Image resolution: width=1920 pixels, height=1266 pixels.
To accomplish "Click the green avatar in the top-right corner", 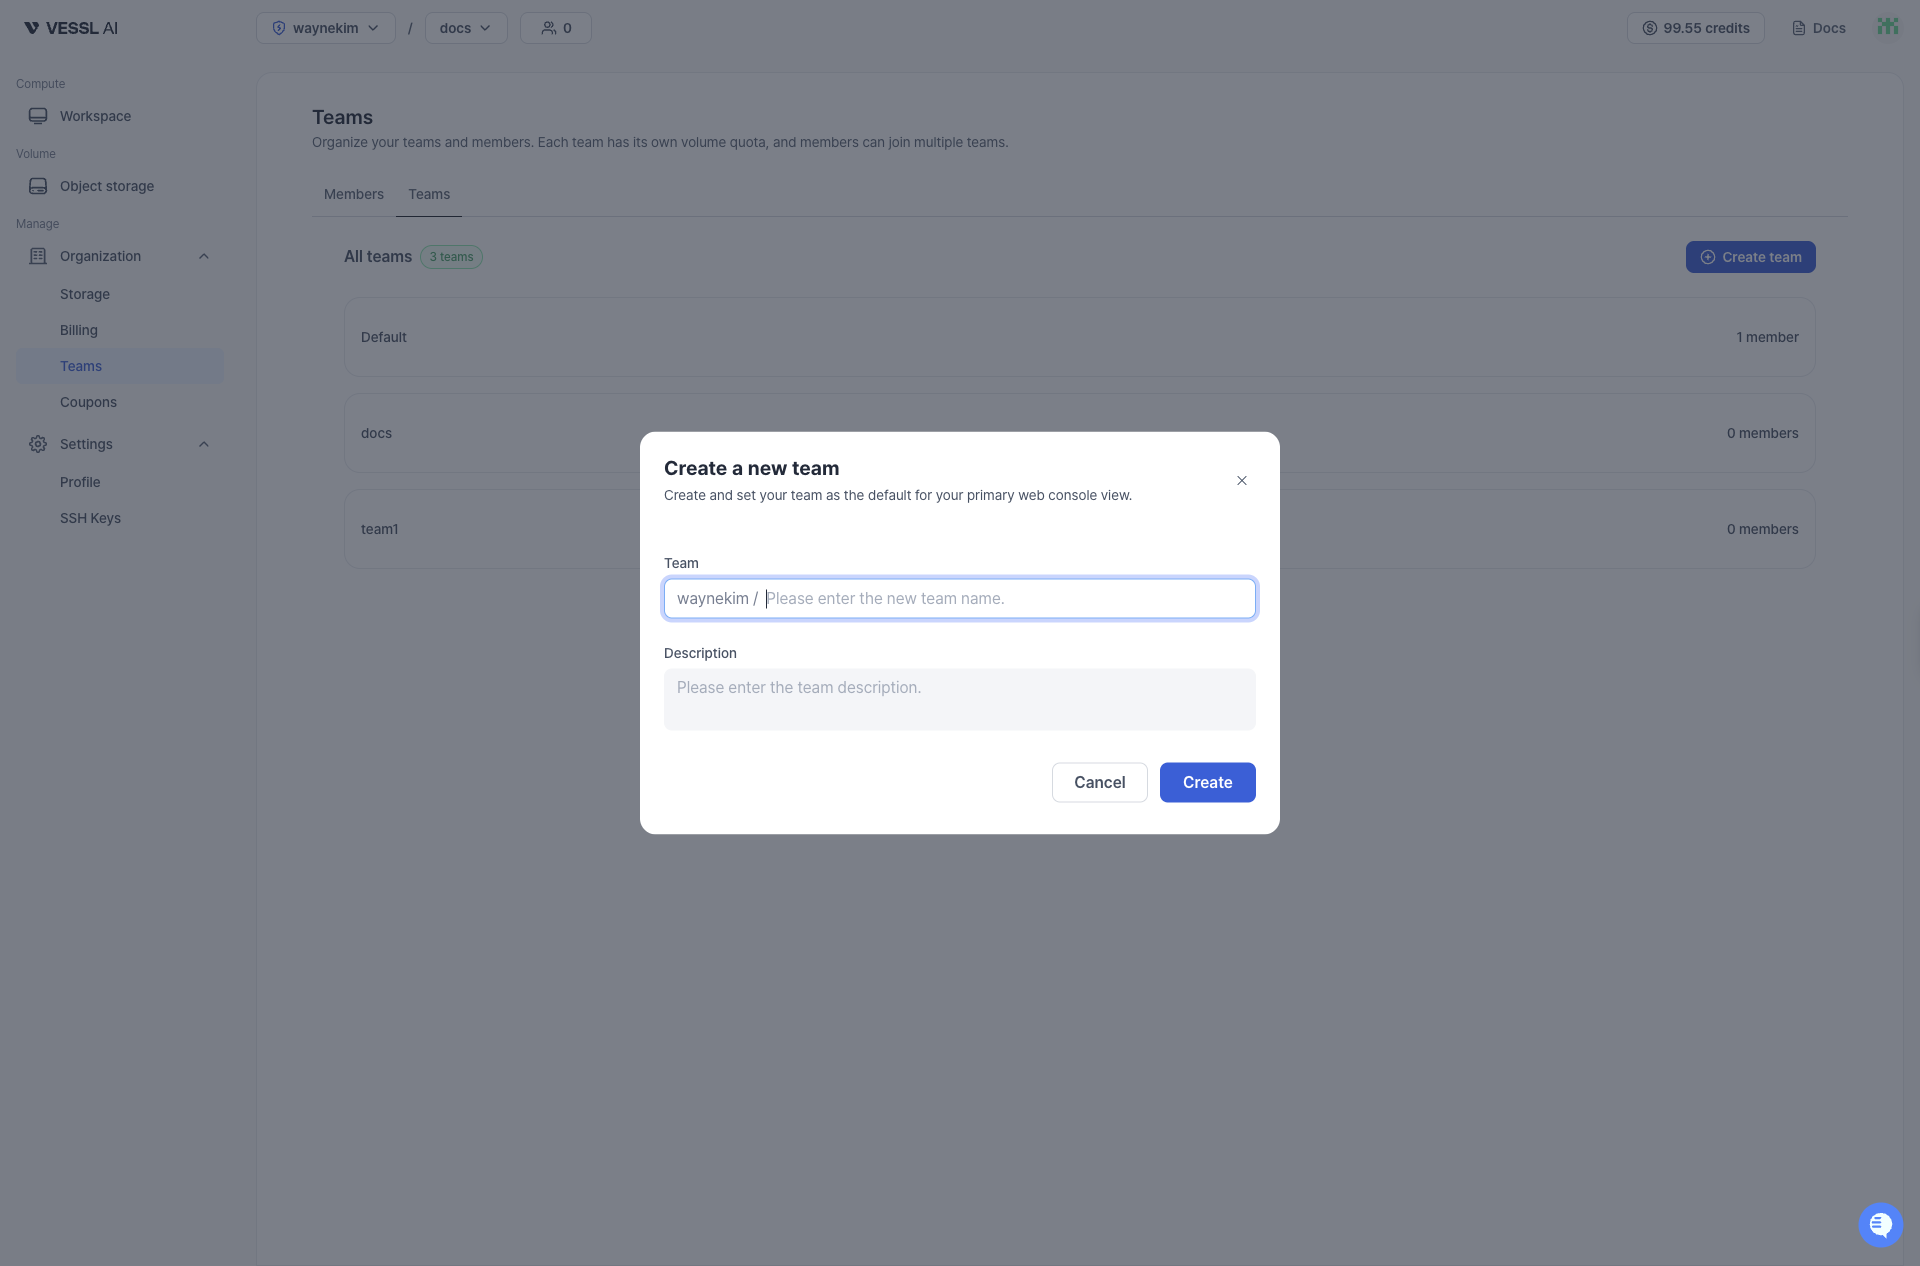I will 1887,26.
